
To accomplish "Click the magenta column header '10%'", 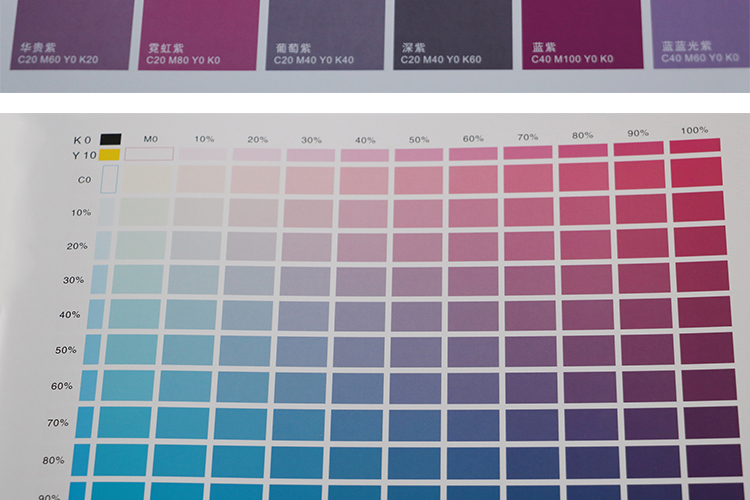I will coord(204,139).
